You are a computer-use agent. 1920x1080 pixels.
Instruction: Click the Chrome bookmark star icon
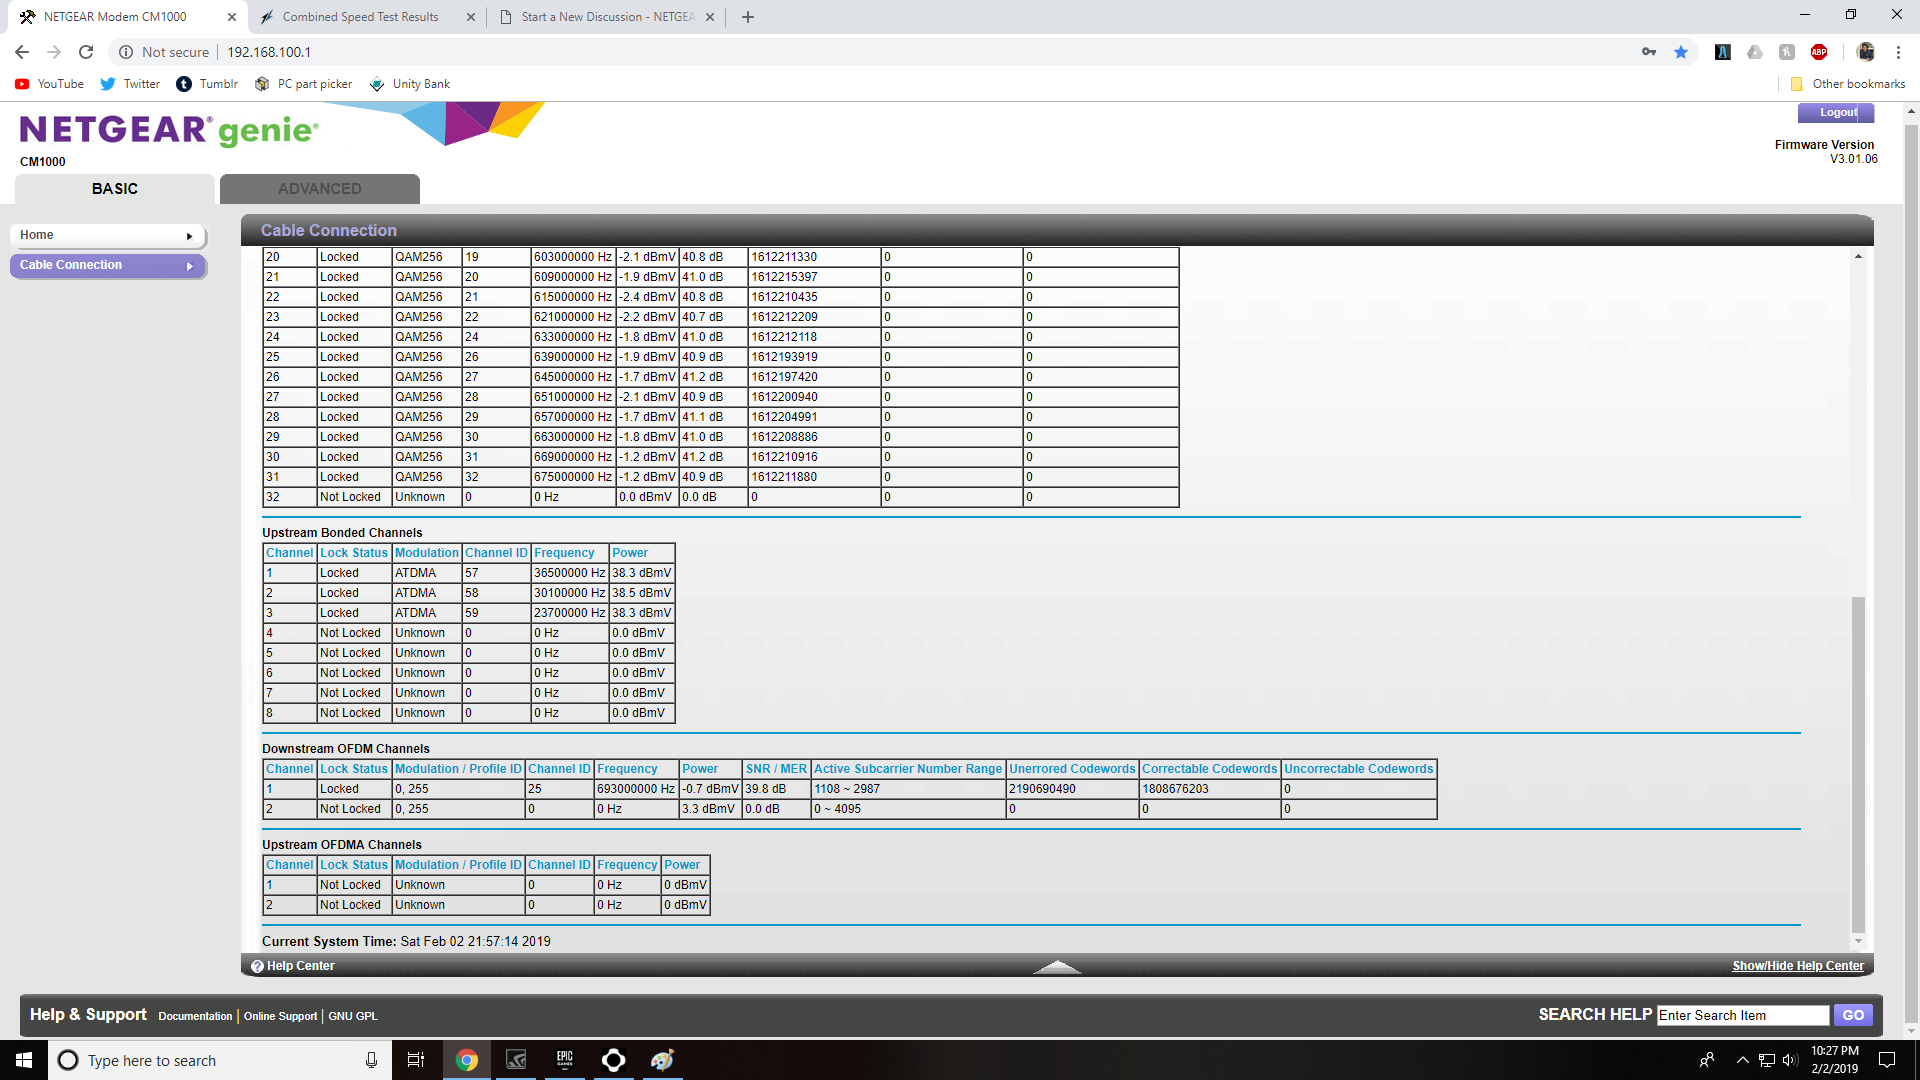[1681, 52]
